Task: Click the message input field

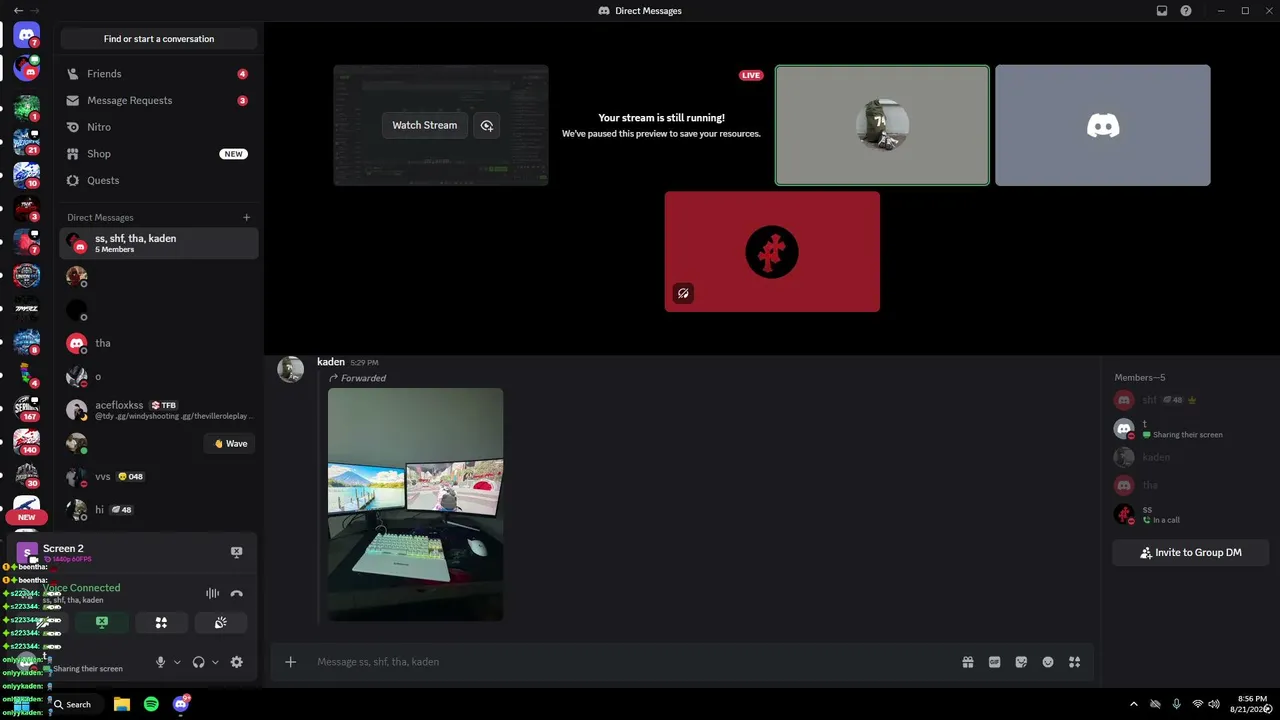Action: click(x=630, y=662)
